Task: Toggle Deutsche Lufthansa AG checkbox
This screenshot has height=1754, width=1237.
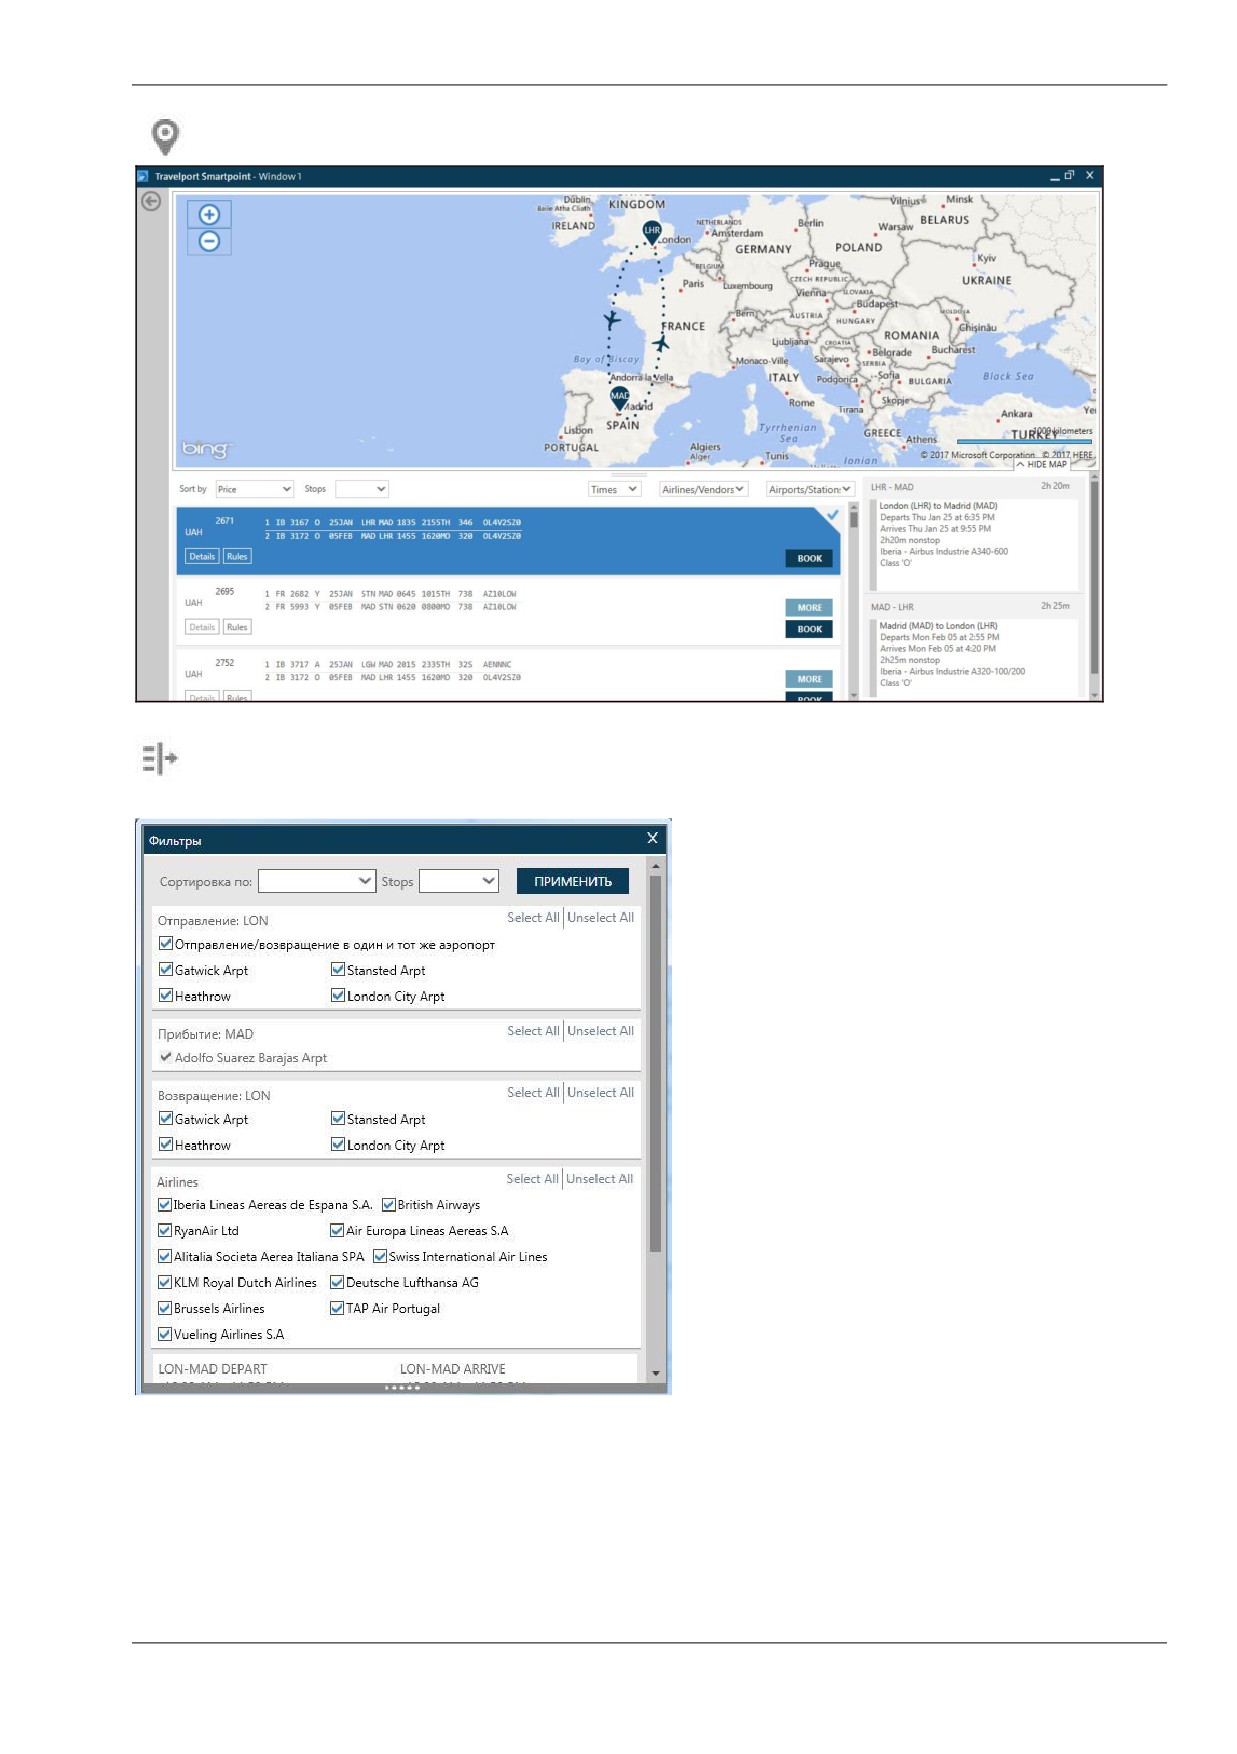Action: point(337,1282)
